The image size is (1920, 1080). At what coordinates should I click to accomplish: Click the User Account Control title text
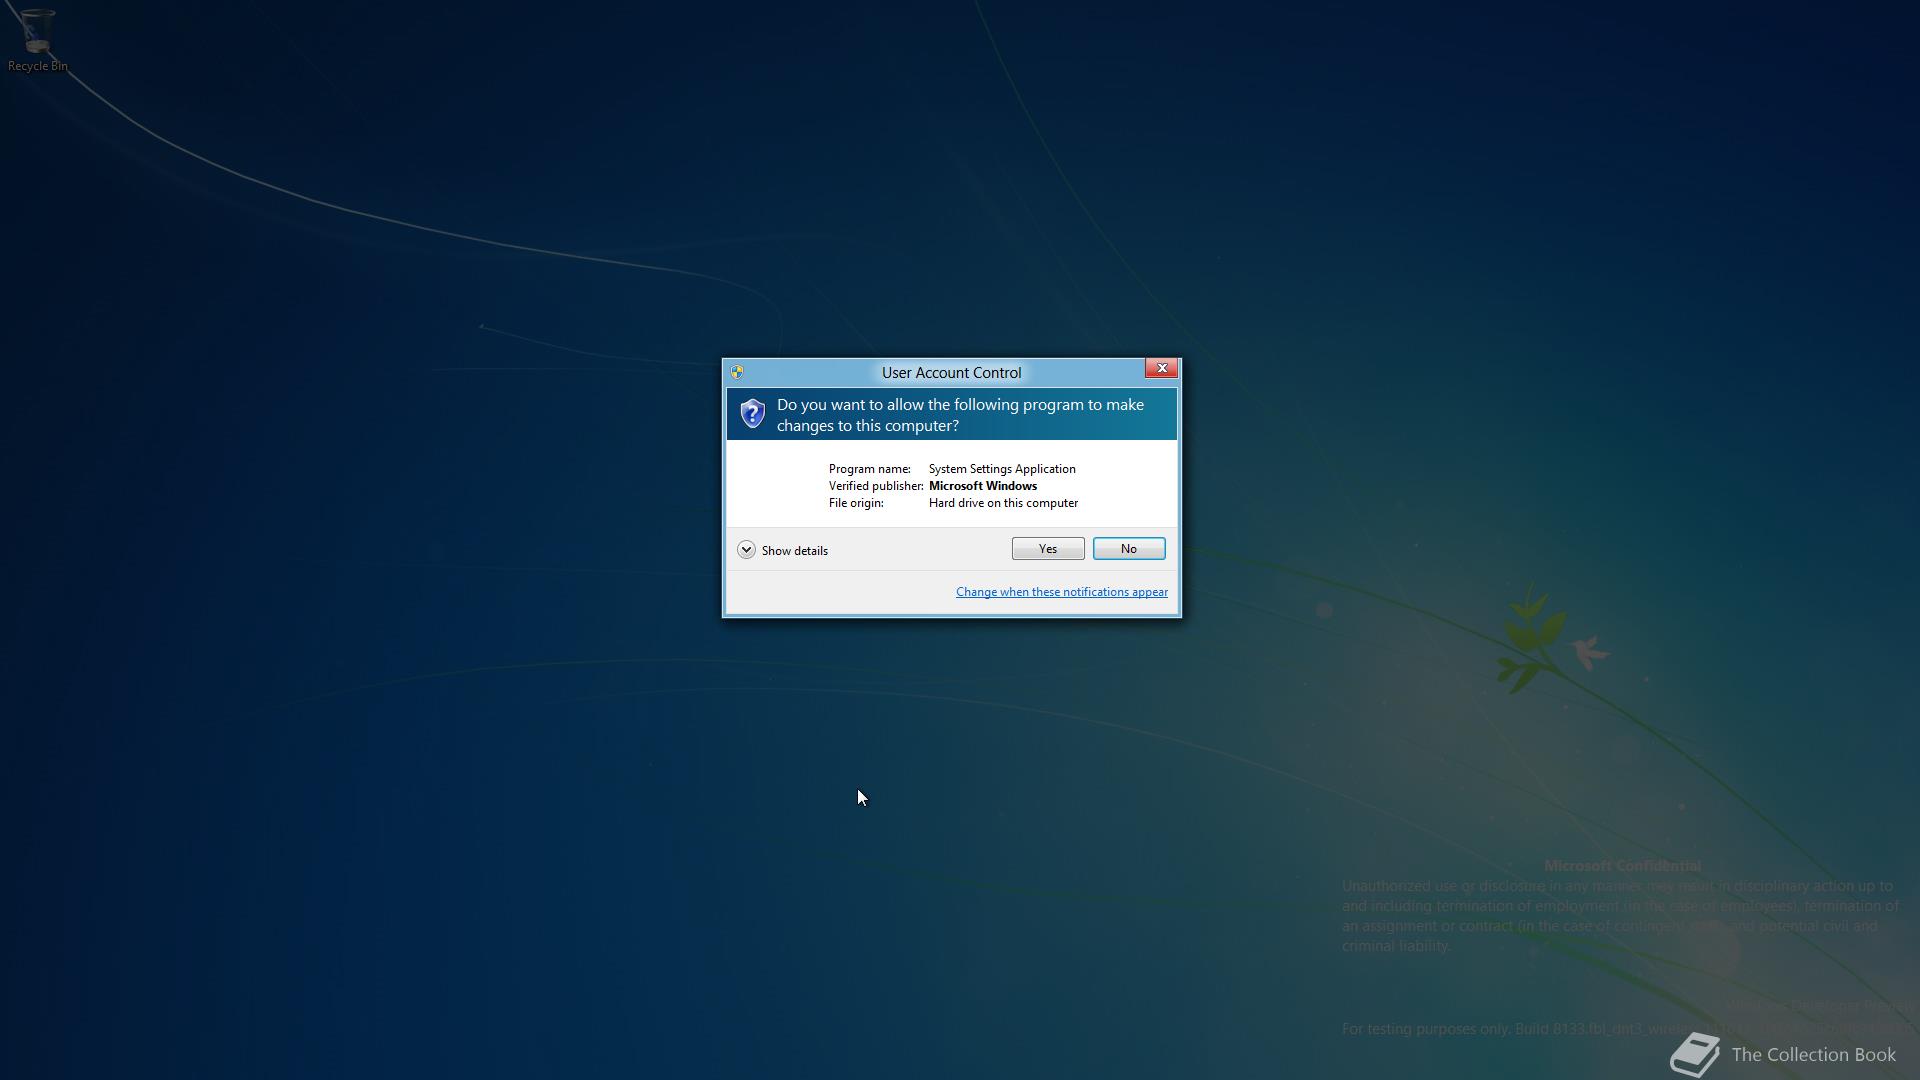(x=951, y=373)
